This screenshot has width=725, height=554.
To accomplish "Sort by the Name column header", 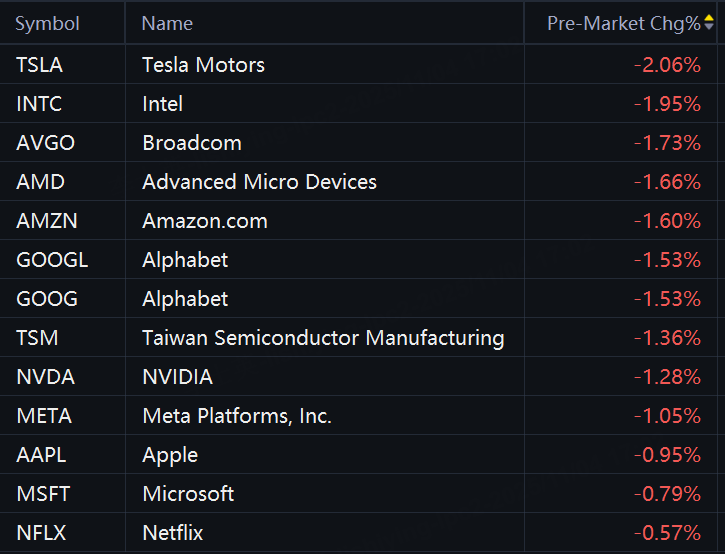I will click(x=167, y=23).
